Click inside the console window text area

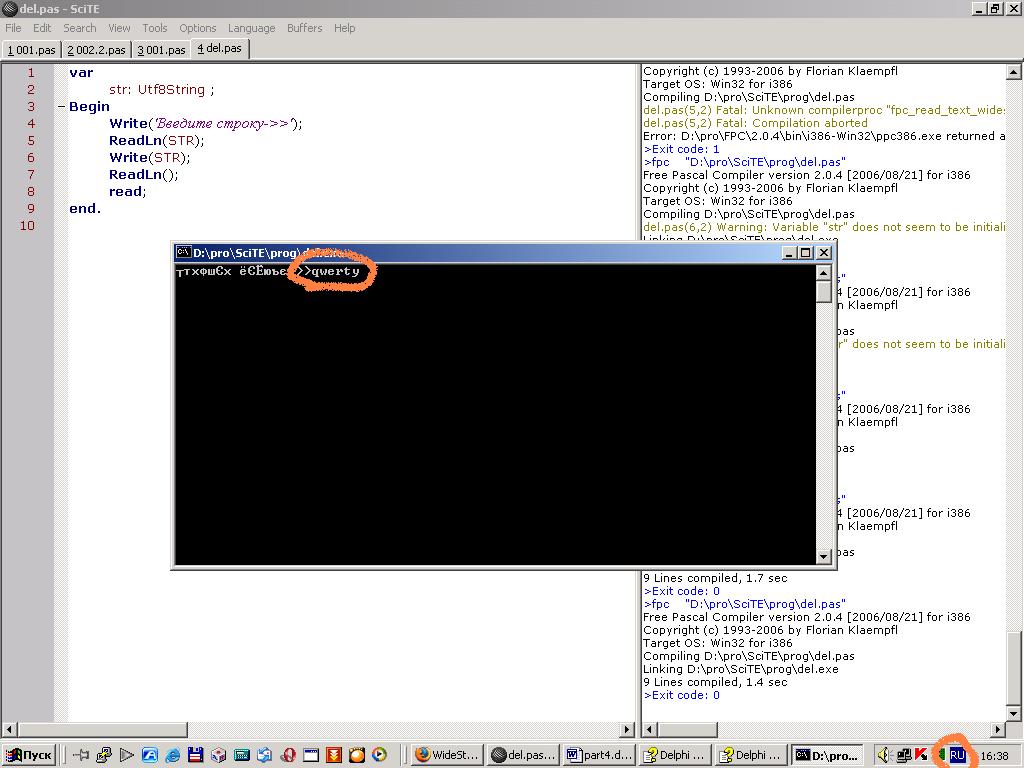495,420
